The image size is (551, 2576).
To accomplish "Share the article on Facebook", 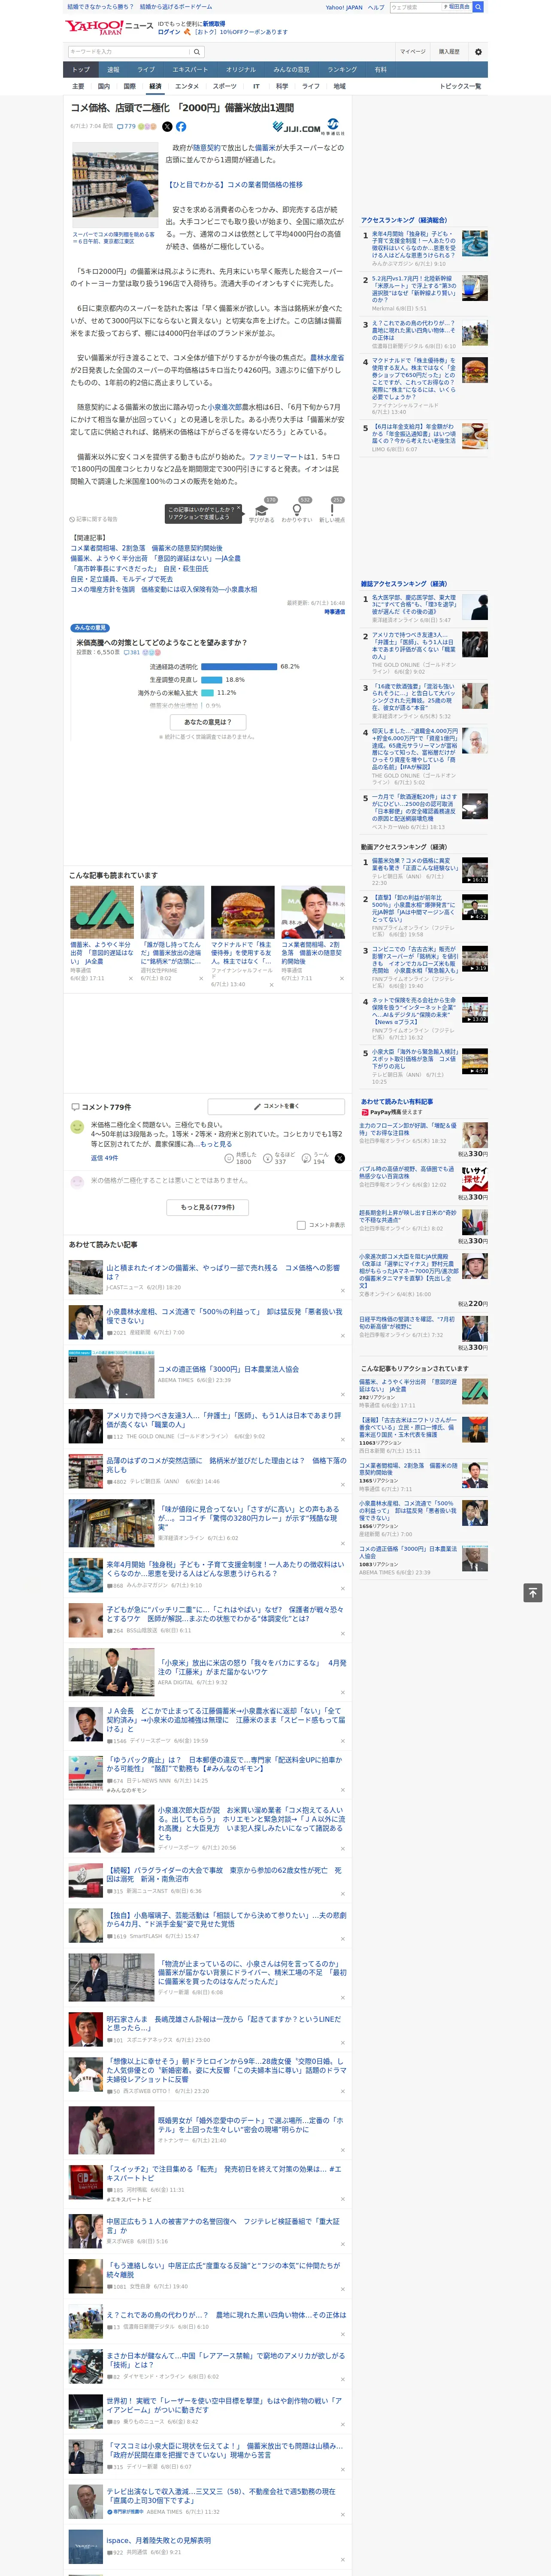I will click(181, 127).
